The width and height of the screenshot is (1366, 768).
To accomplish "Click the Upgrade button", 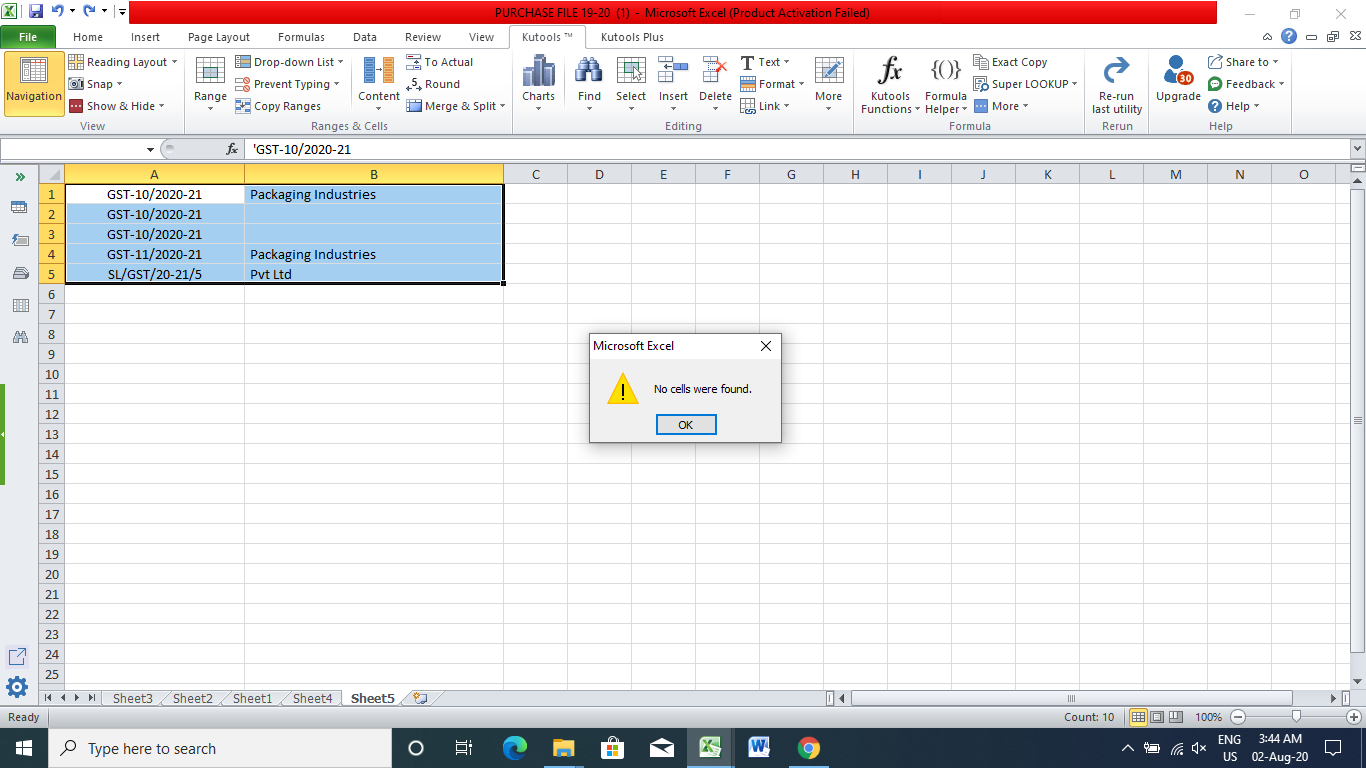I will tap(1178, 80).
